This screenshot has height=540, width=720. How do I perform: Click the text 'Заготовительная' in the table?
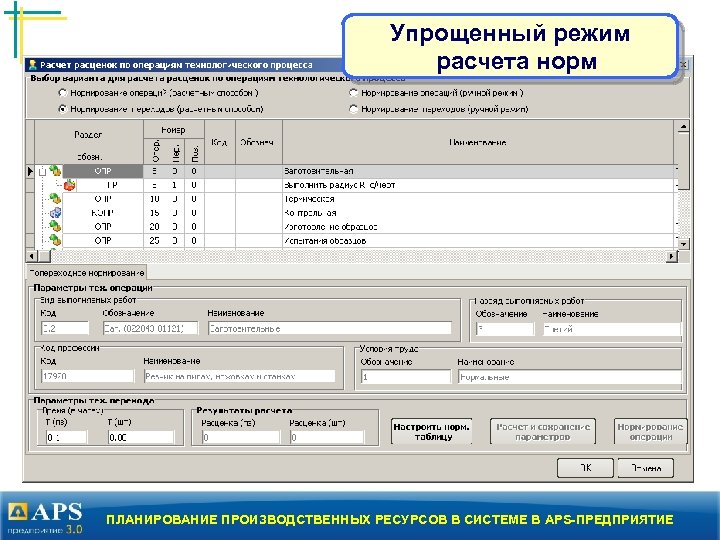[x=319, y=171]
